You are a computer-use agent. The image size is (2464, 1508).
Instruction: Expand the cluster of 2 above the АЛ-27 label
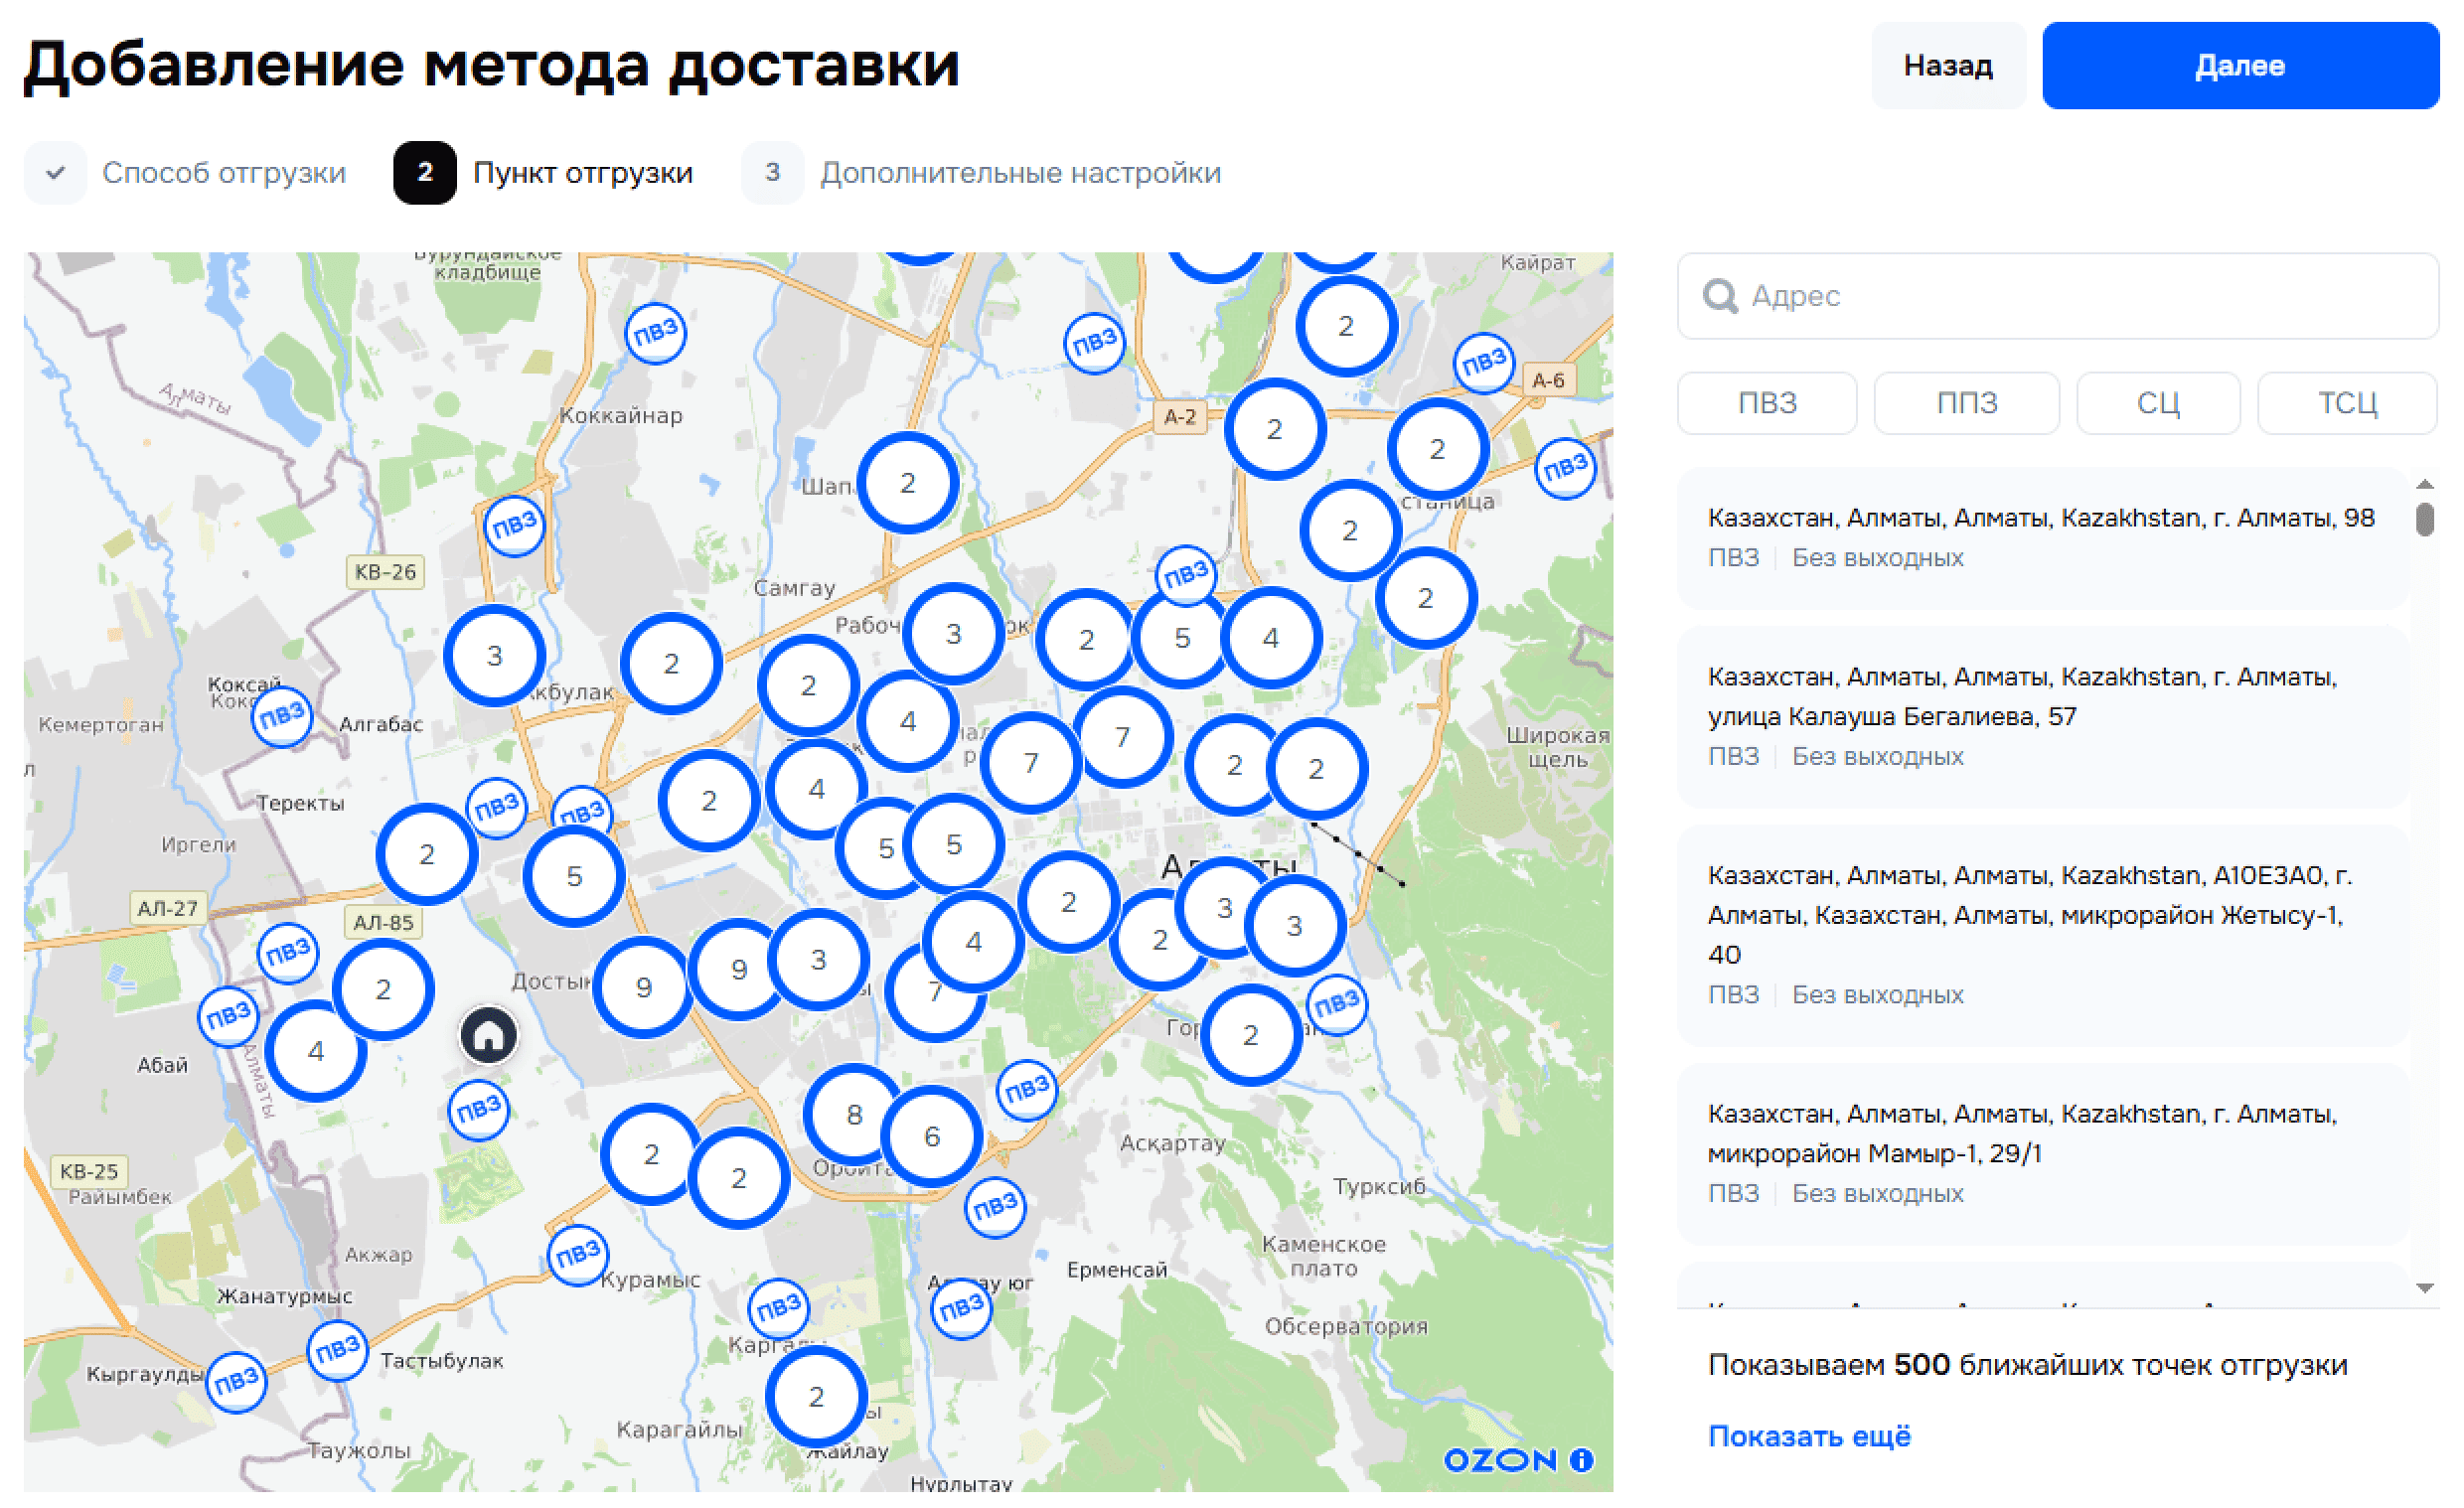[x=427, y=855]
